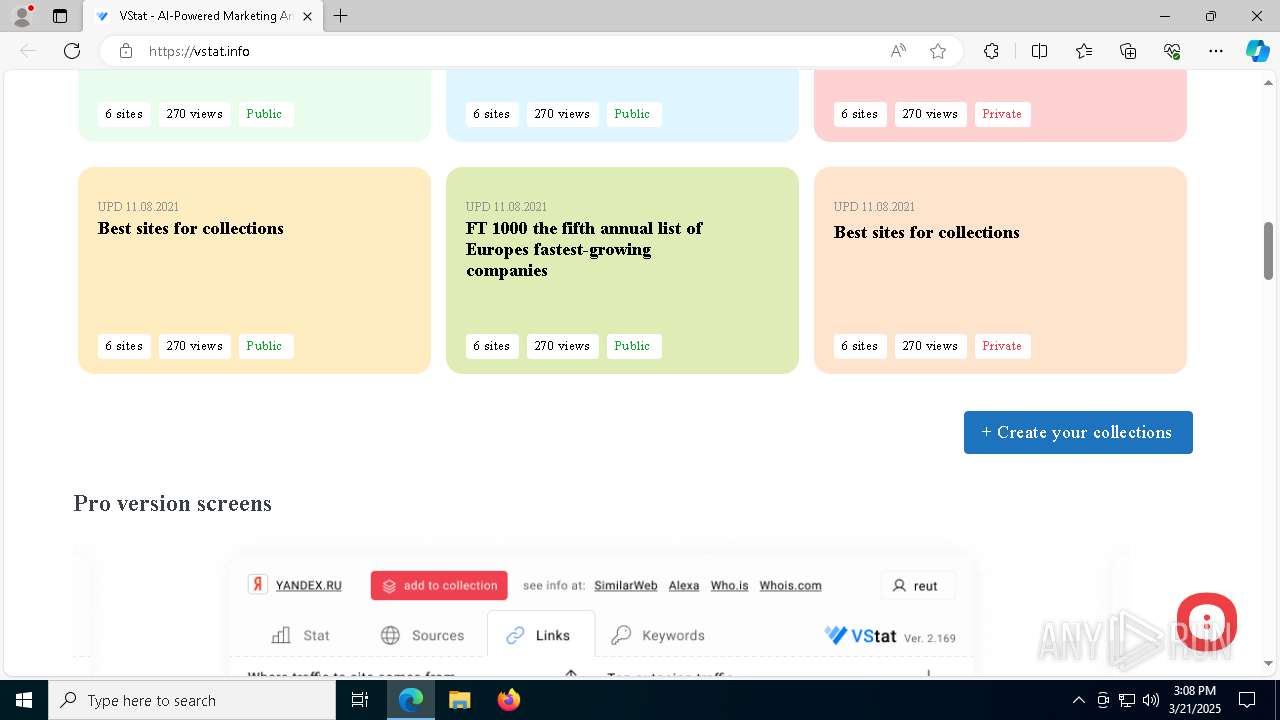1280x720 pixels.
Task: Click Private tag on the peach card
Action: click(x=1002, y=346)
